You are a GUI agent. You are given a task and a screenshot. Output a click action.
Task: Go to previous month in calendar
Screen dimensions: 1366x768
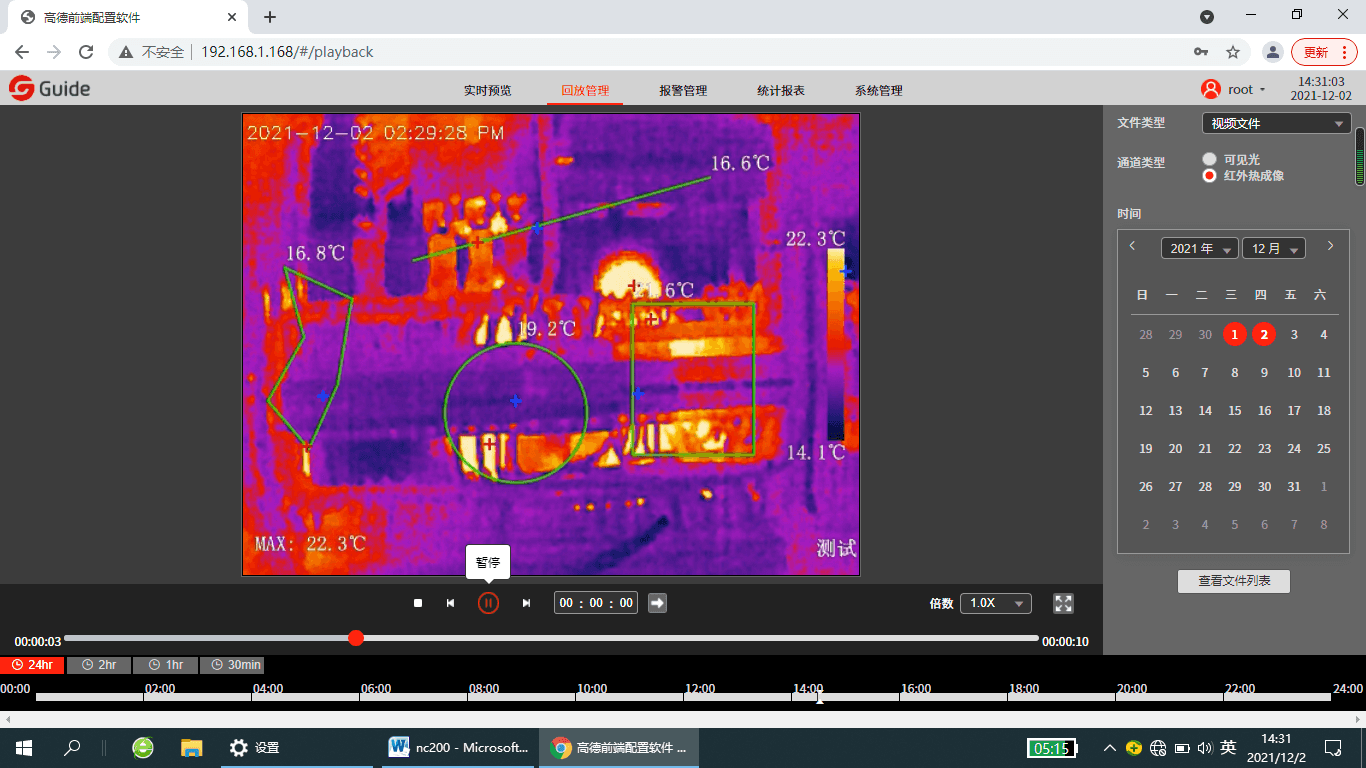point(1132,246)
